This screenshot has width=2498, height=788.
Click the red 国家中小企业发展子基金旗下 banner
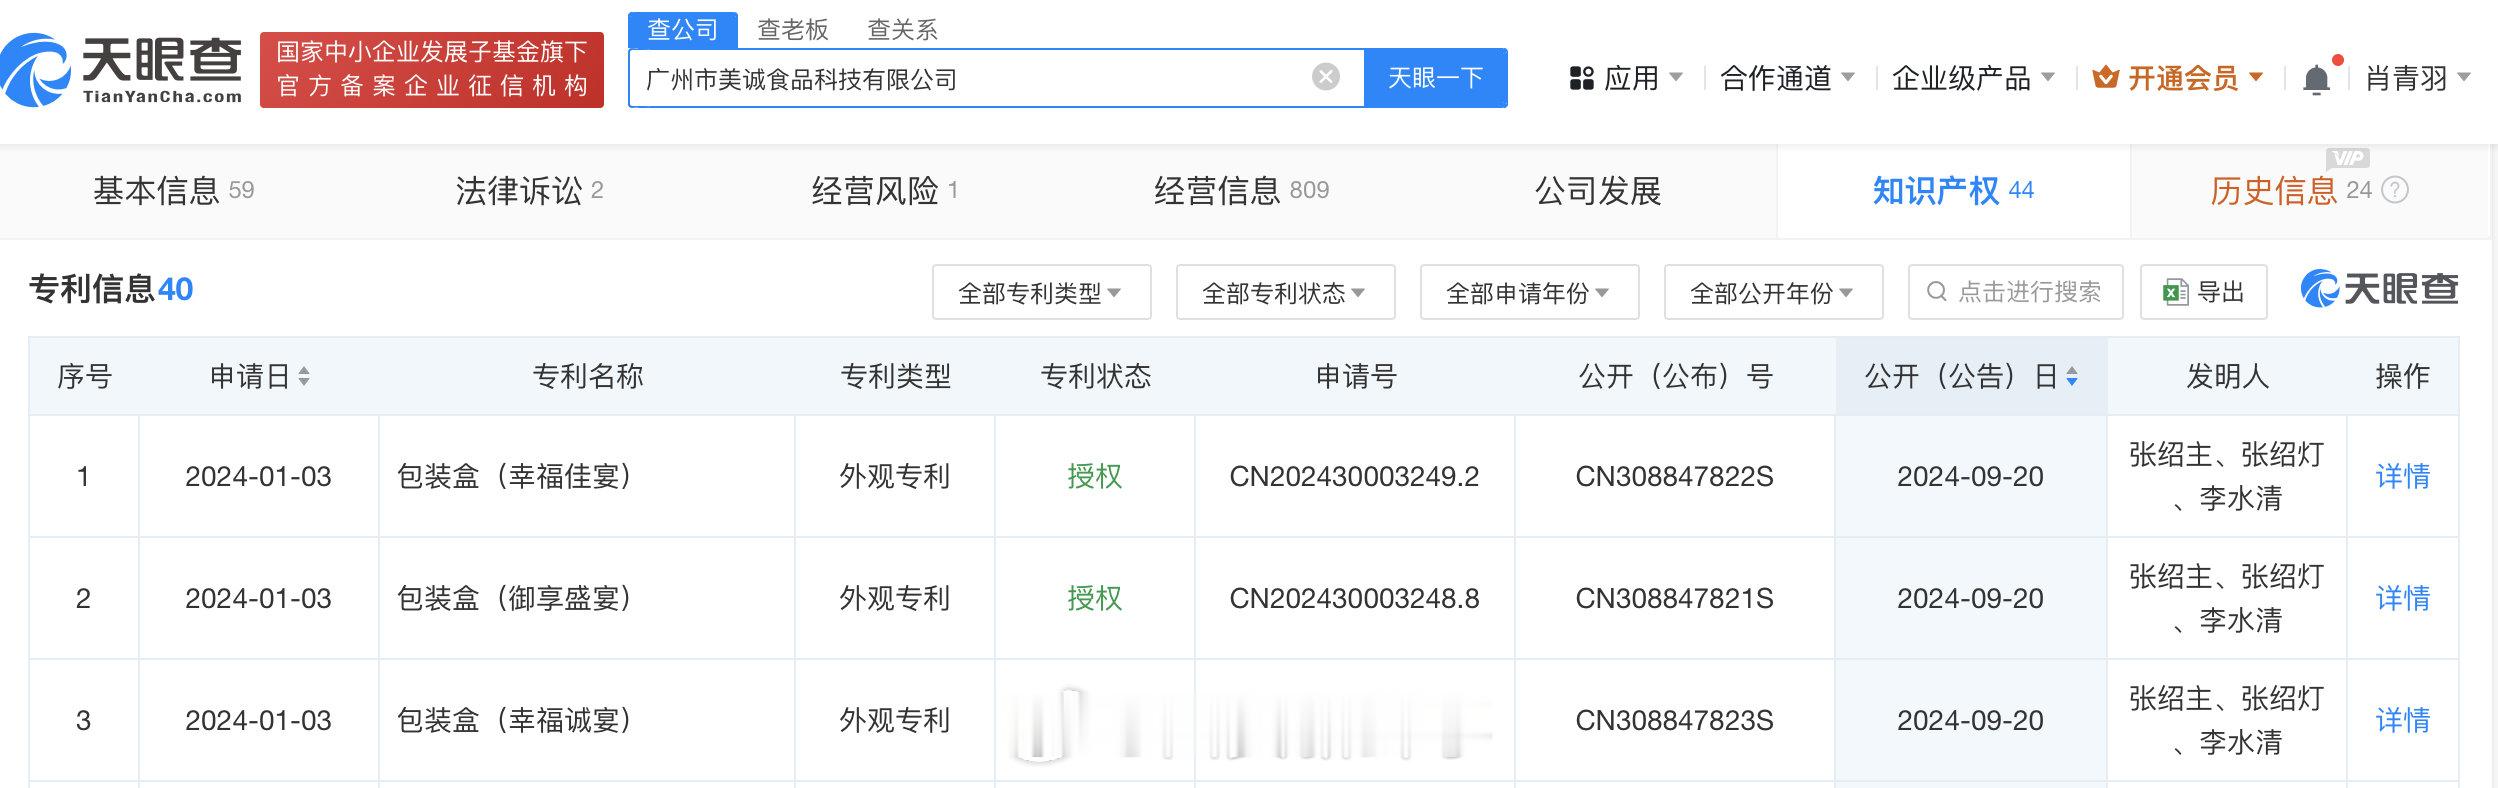coord(432,69)
